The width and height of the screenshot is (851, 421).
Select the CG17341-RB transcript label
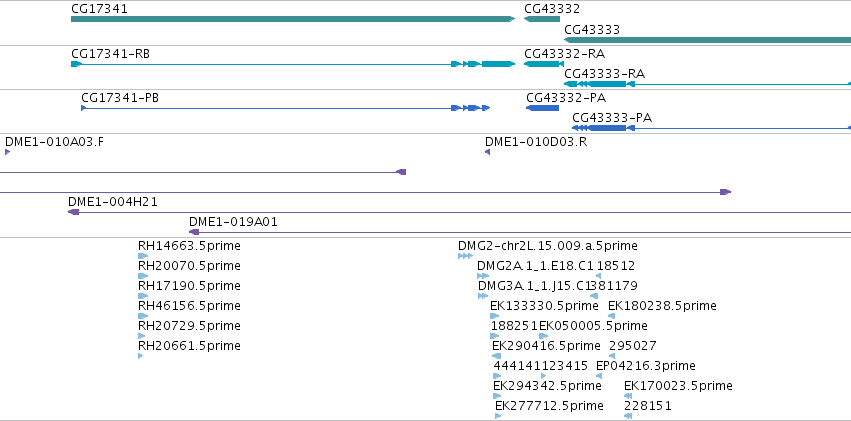click(111, 54)
